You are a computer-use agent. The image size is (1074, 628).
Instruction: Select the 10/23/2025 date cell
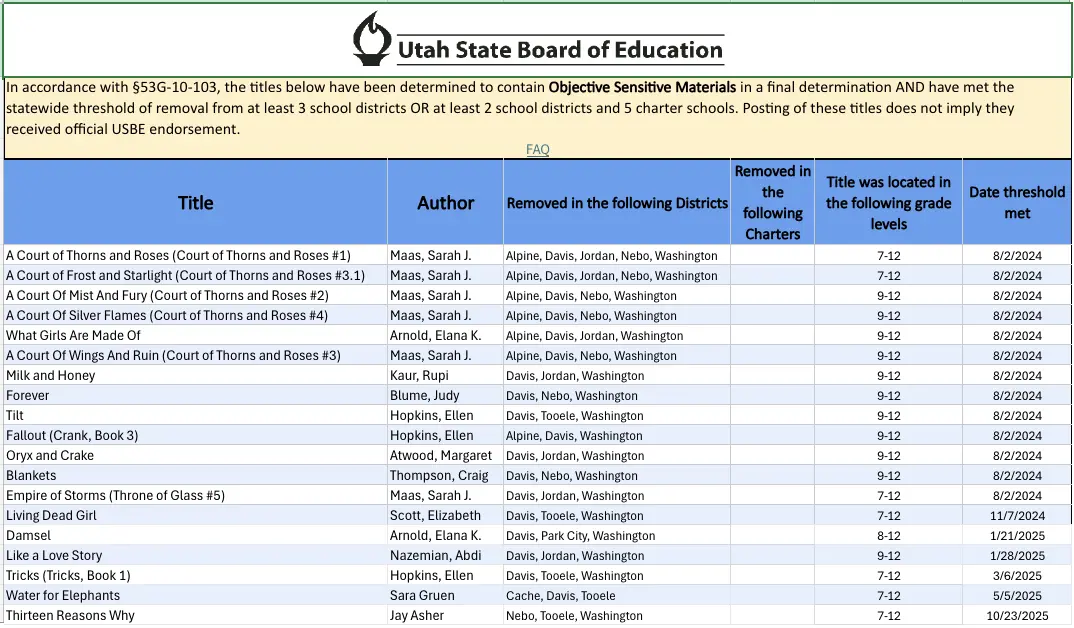pos(1017,616)
